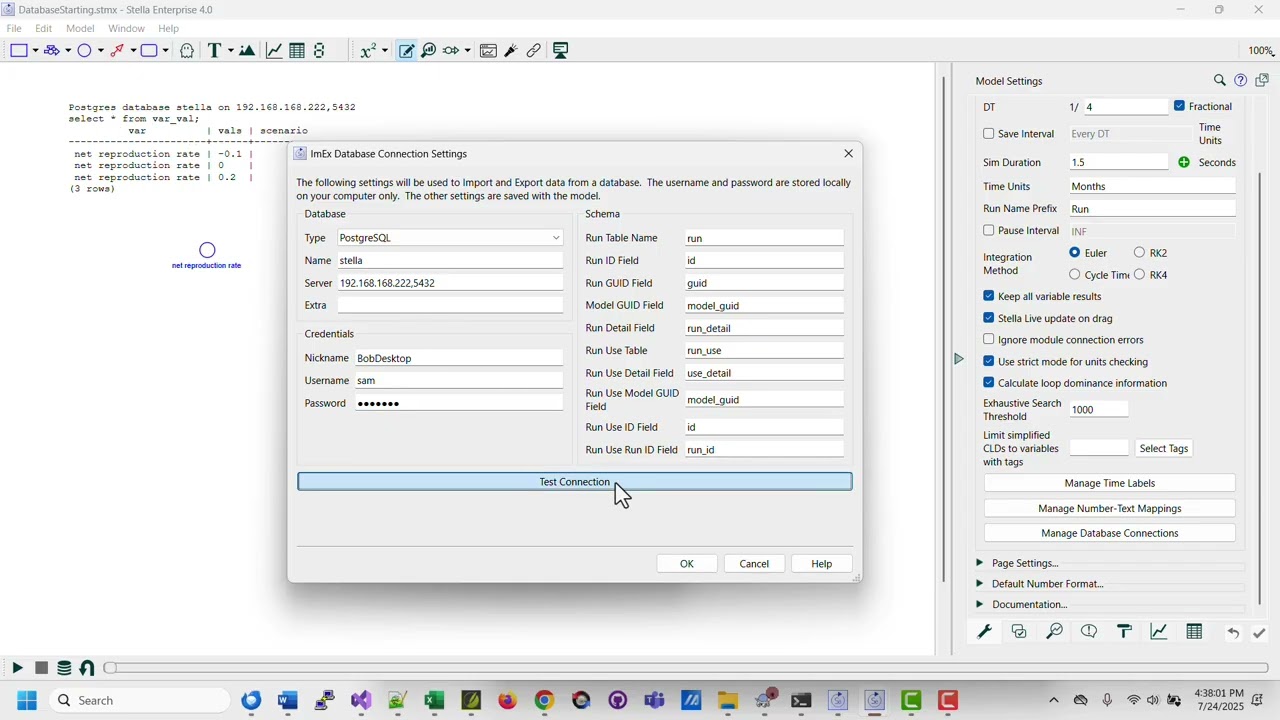Click the undo arrow in panel
Viewport: 1280px width, 720px height.
(1234, 633)
